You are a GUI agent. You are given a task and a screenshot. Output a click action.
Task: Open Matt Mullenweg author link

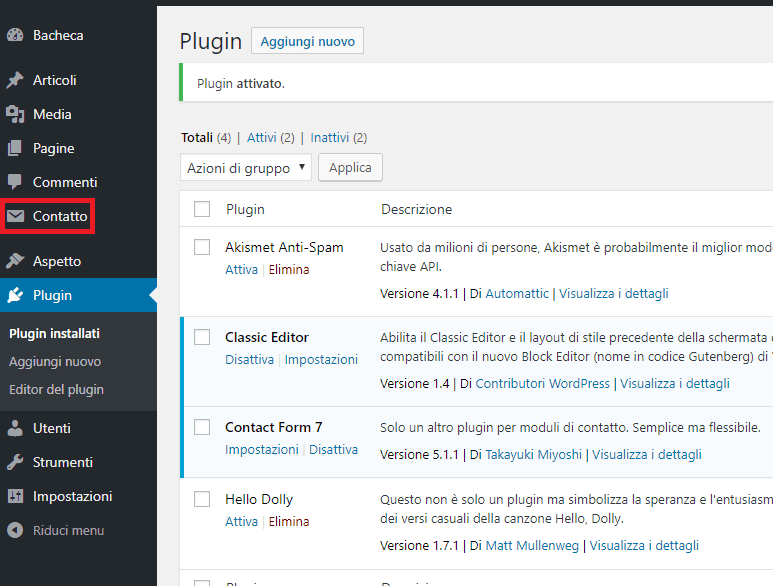coord(532,546)
